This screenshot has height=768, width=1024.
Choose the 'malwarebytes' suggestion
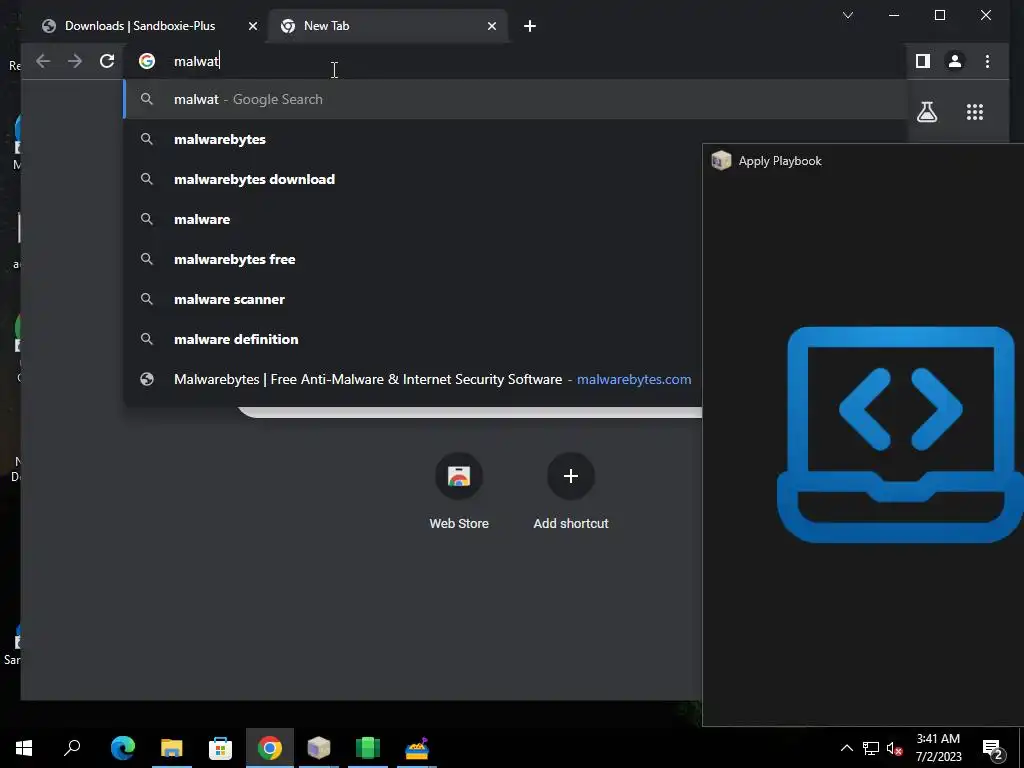(413, 139)
